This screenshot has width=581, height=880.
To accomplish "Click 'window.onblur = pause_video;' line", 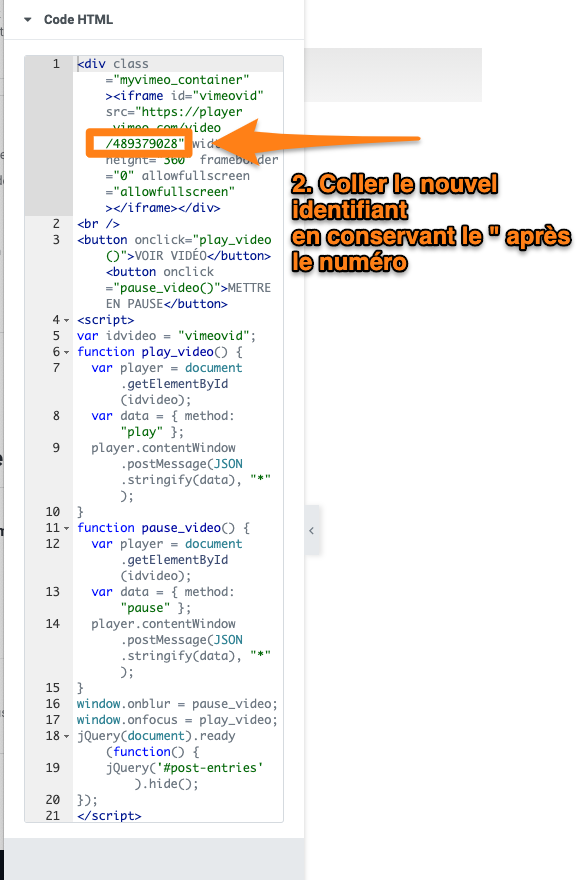I will [177, 704].
